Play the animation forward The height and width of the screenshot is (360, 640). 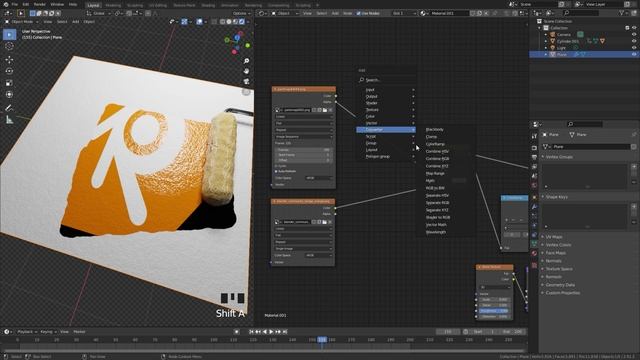pos(271,332)
